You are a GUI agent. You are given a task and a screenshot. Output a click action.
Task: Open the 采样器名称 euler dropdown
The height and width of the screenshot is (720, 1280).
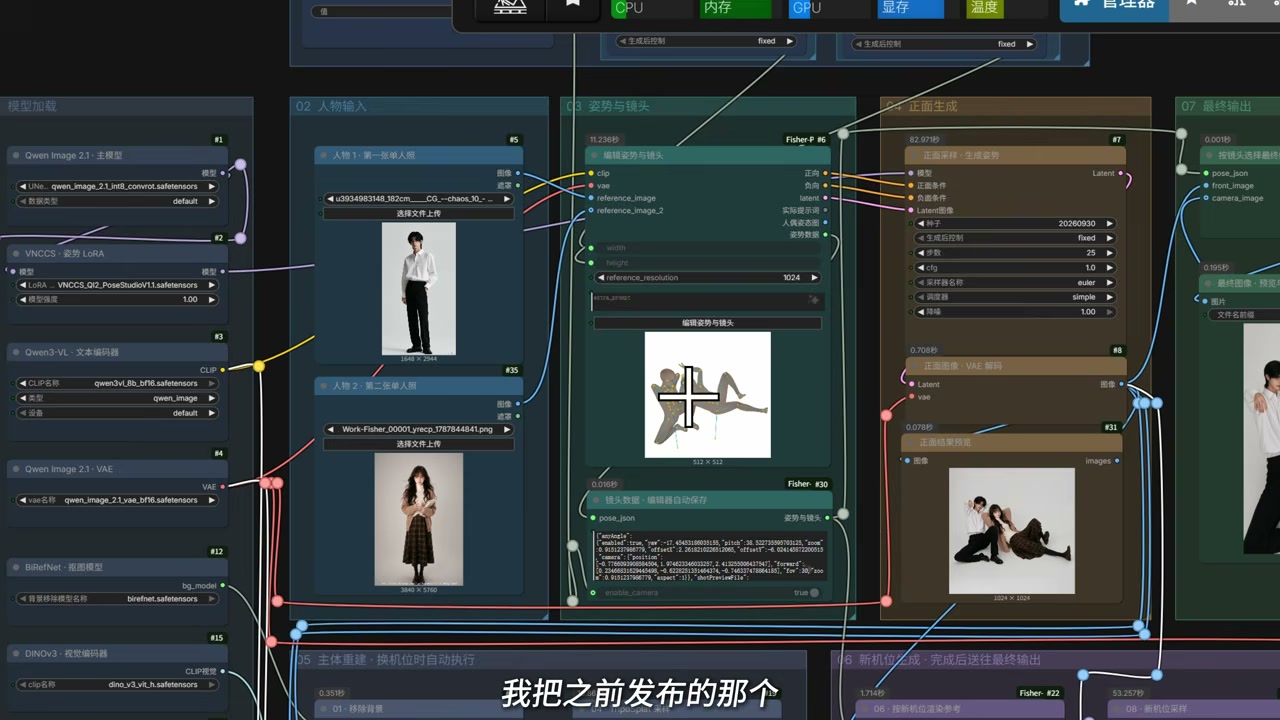pyautogui.click(x=1015, y=283)
